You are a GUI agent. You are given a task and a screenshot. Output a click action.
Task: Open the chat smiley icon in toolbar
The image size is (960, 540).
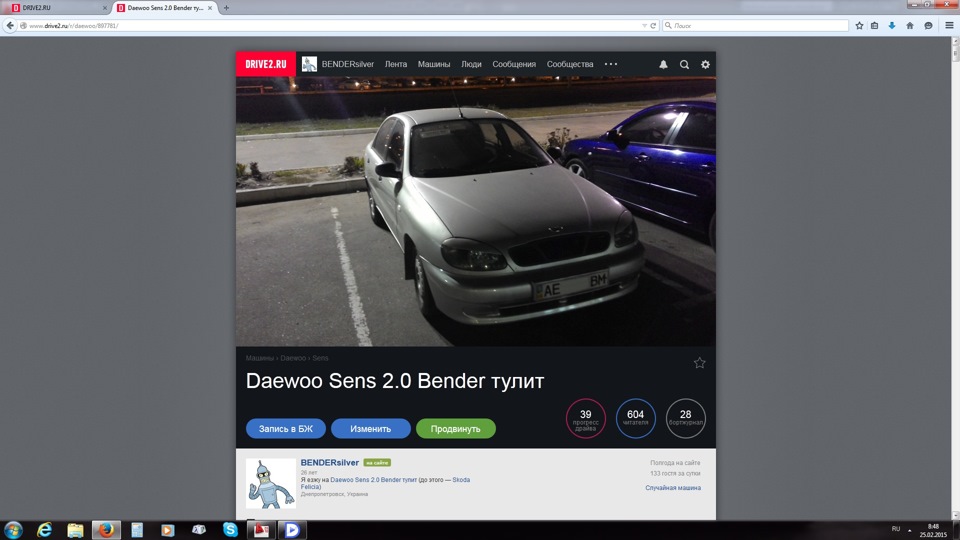(928, 26)
